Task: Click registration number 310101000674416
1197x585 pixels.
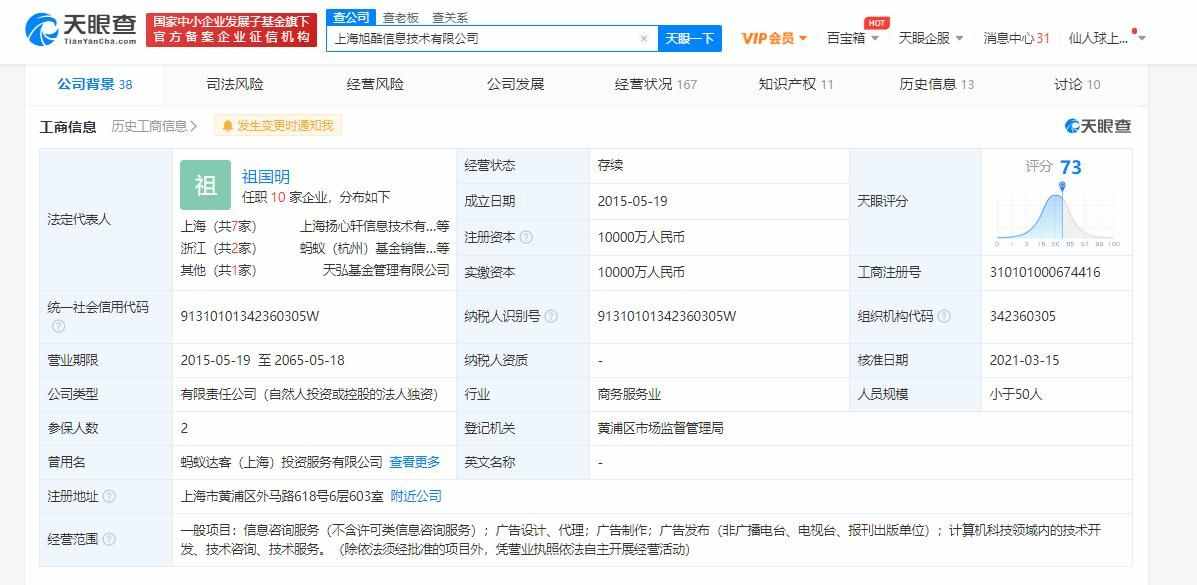Action: tap(1044, 272)
